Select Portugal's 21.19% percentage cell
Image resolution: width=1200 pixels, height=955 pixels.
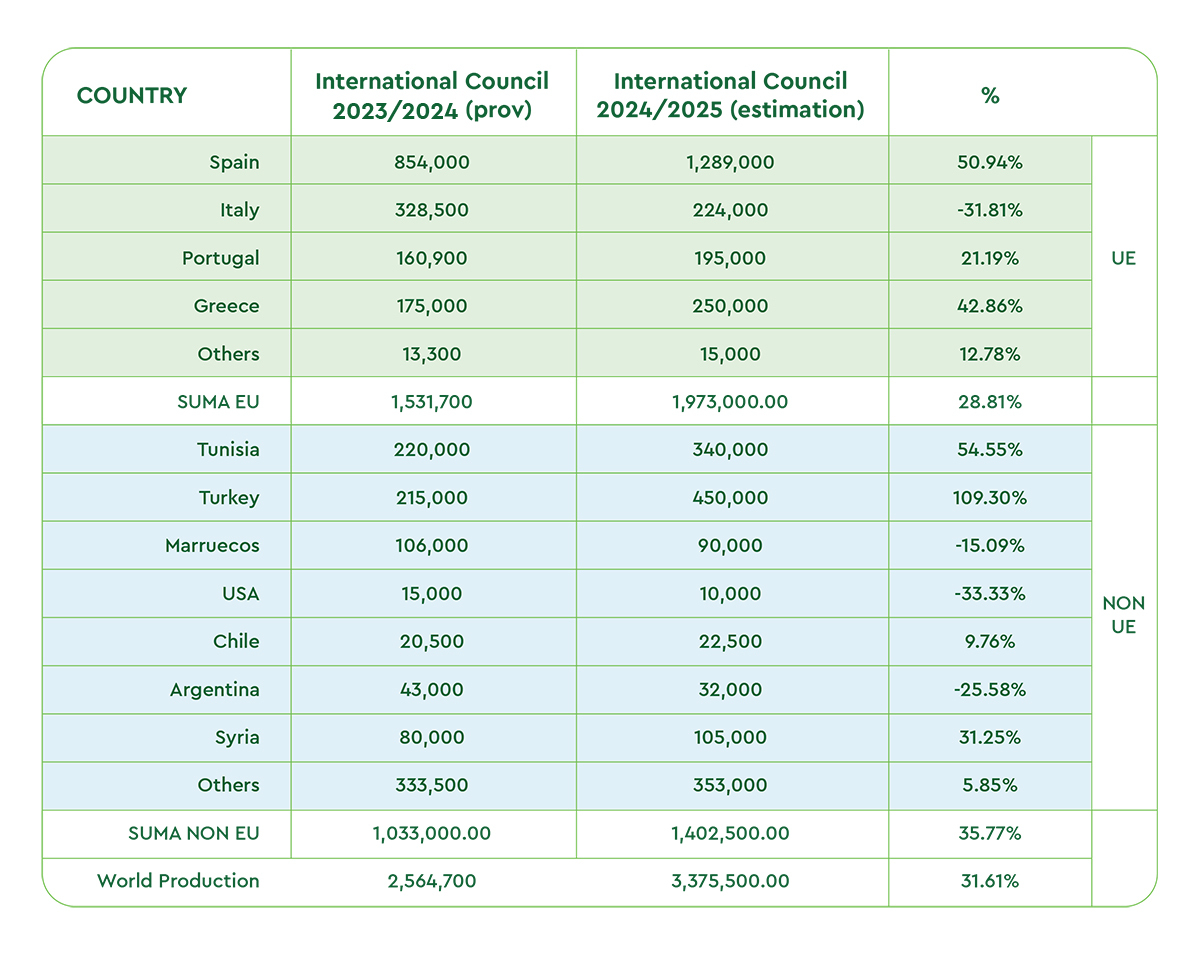(x=990, y=258)
